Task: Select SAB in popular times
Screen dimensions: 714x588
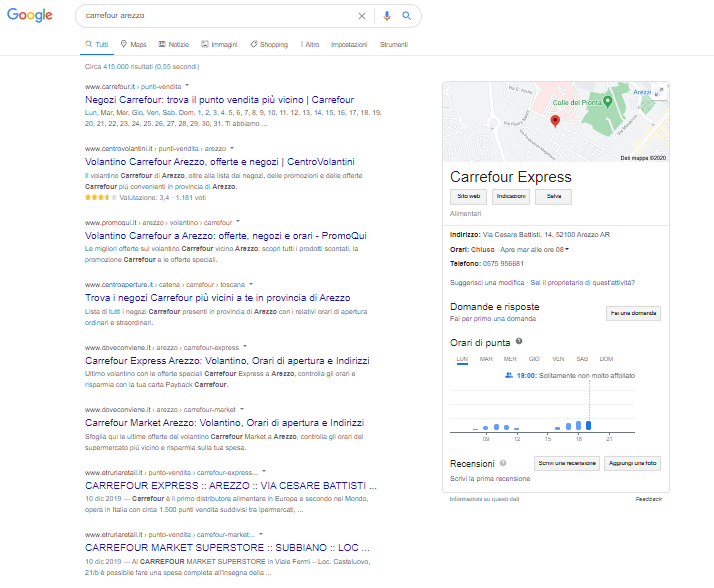Action: [x=582, y=359]
